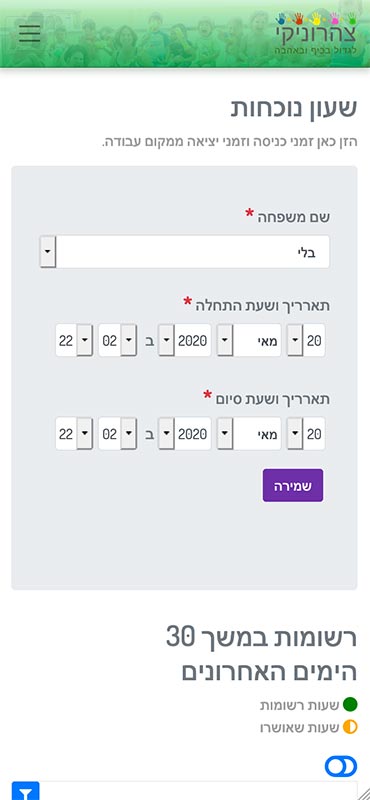Click the filter text field beside the funnel
This screenshot has width=370, height=800.
198,791
